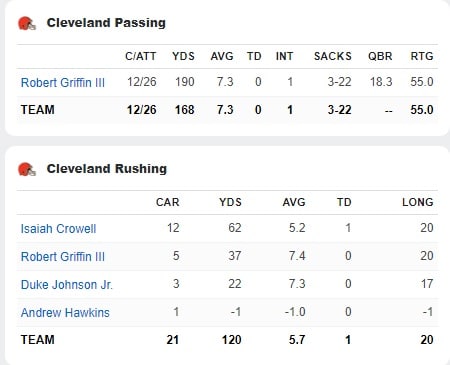Click the LONG column header in rushing
This screenshot has width=450, height=365.
418,202
